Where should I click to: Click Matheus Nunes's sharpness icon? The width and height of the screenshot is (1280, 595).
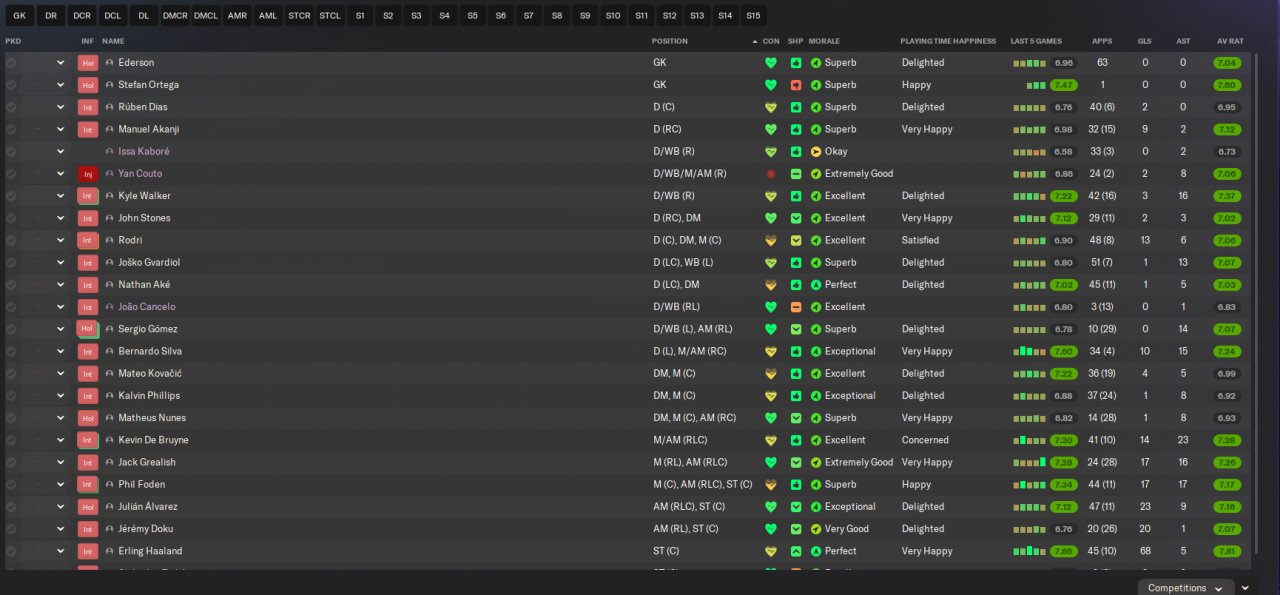coord(796,418)
